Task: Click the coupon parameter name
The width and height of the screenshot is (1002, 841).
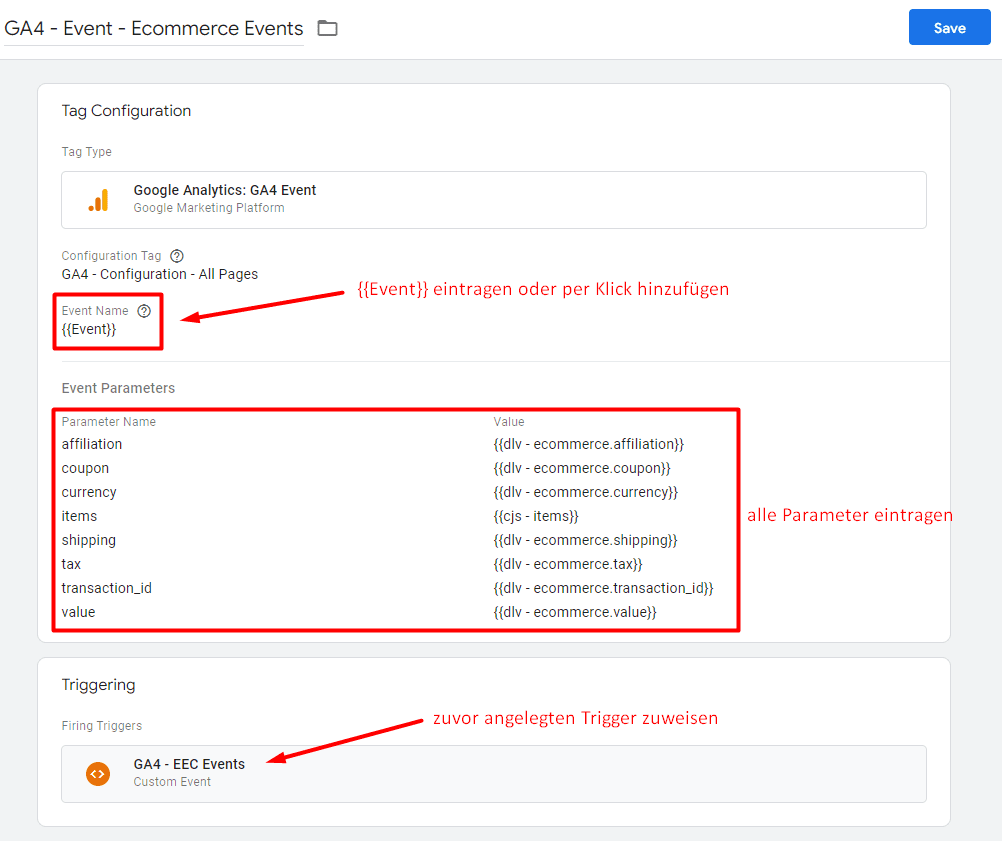Action: 85,468
